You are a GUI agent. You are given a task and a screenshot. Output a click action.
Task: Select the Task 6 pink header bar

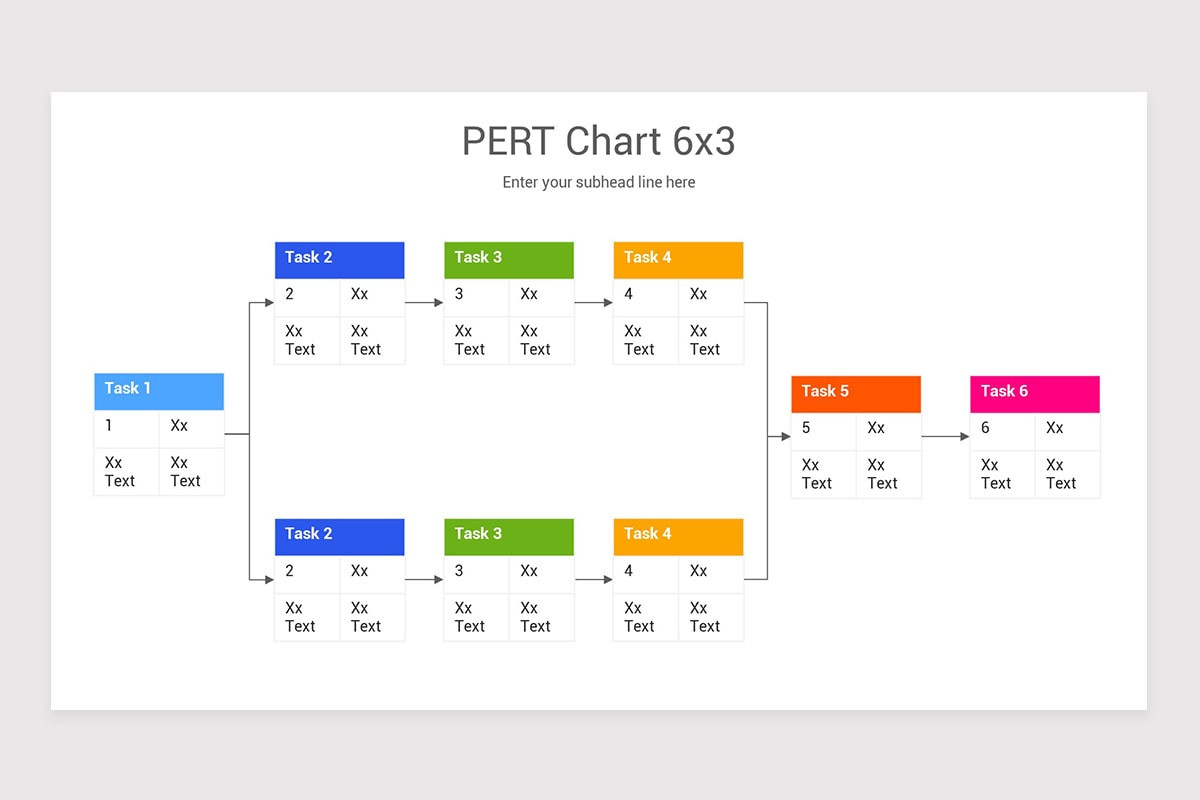pos(1034,393)
